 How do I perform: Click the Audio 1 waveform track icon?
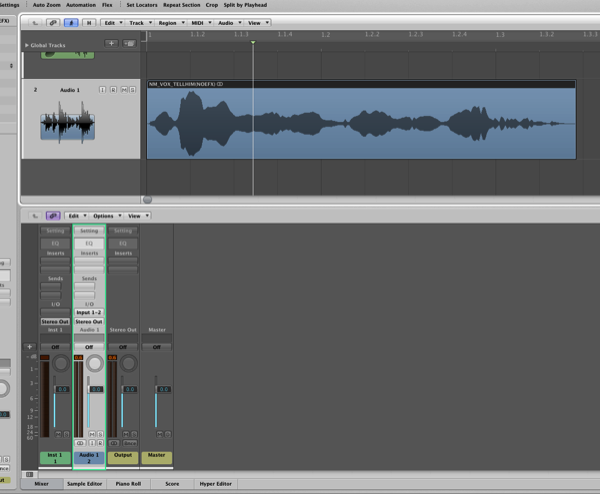pyautogui.click(x=66, y=124)
